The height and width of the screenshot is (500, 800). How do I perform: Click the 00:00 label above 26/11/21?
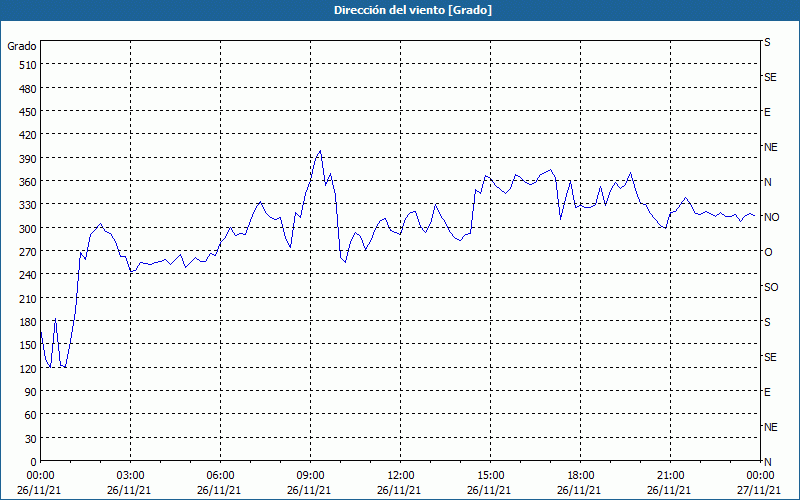click(x=40, y=476)
